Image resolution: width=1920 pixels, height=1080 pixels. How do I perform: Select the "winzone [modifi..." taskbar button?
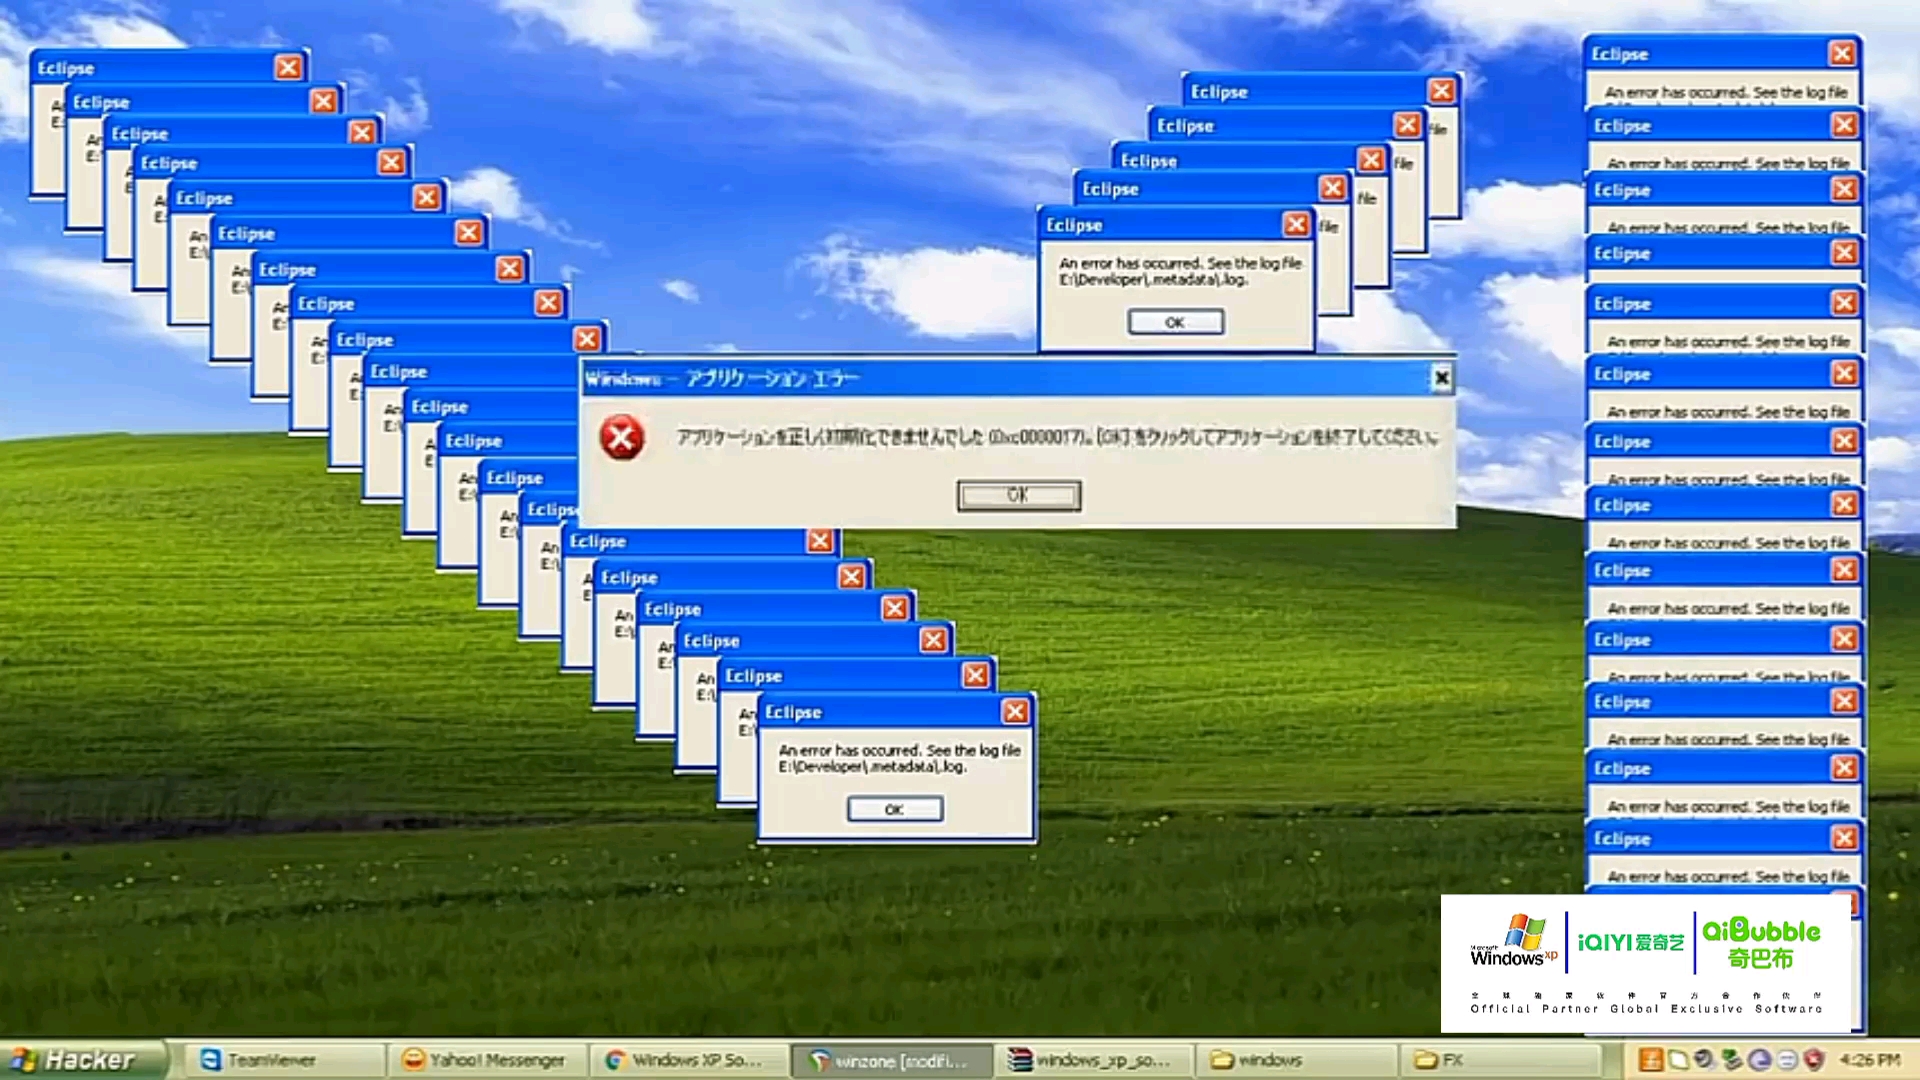click(891, 1060)
